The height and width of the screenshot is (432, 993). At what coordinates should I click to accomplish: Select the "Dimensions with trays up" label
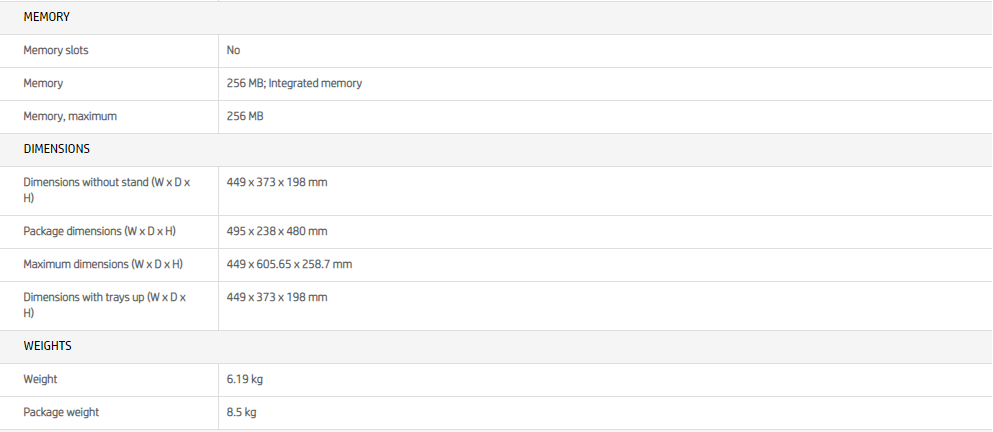tap(104, 305)
